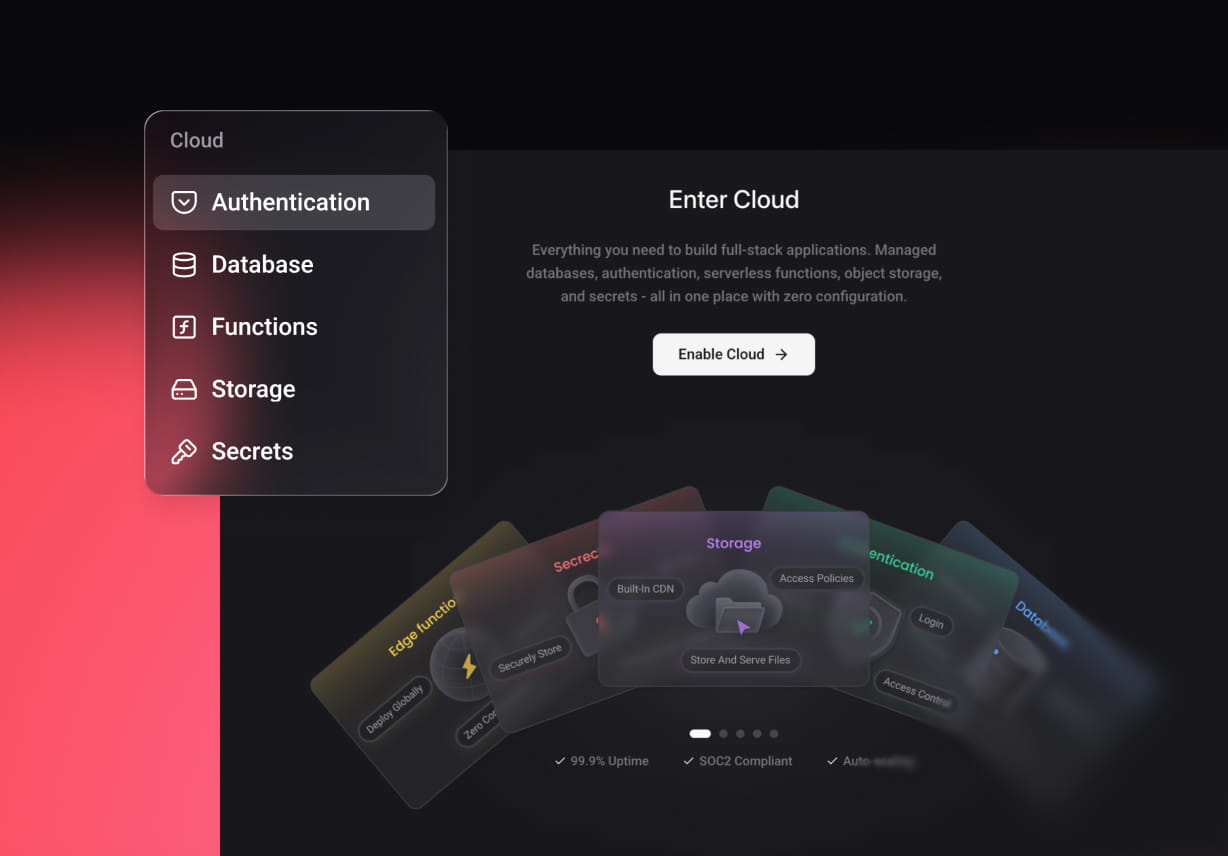Click the Storage title on the card

(x=734, y=543)
